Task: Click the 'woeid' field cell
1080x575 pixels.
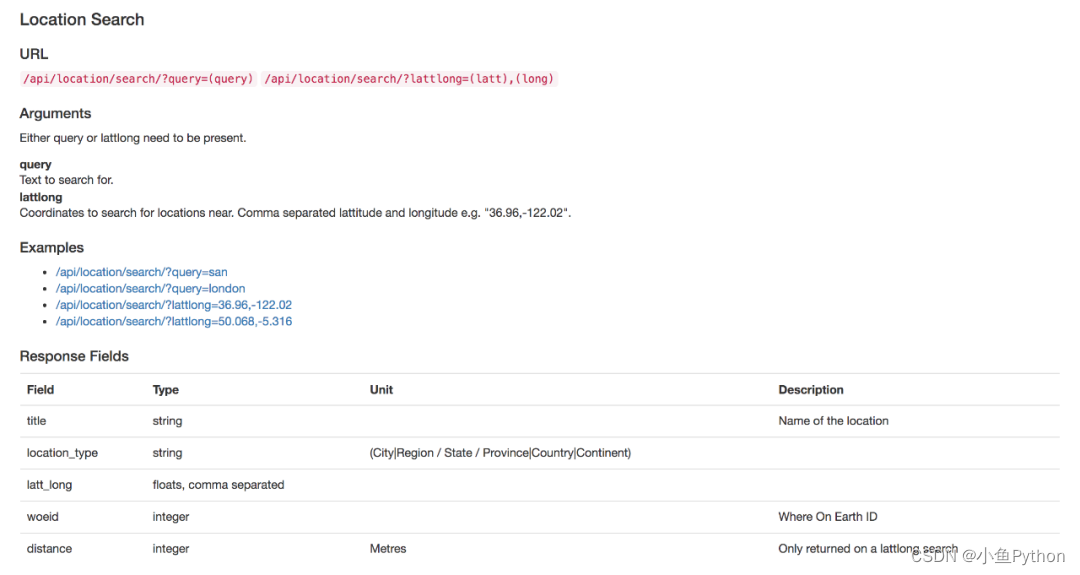Action: pyautogui.click(x=43, y=517)
